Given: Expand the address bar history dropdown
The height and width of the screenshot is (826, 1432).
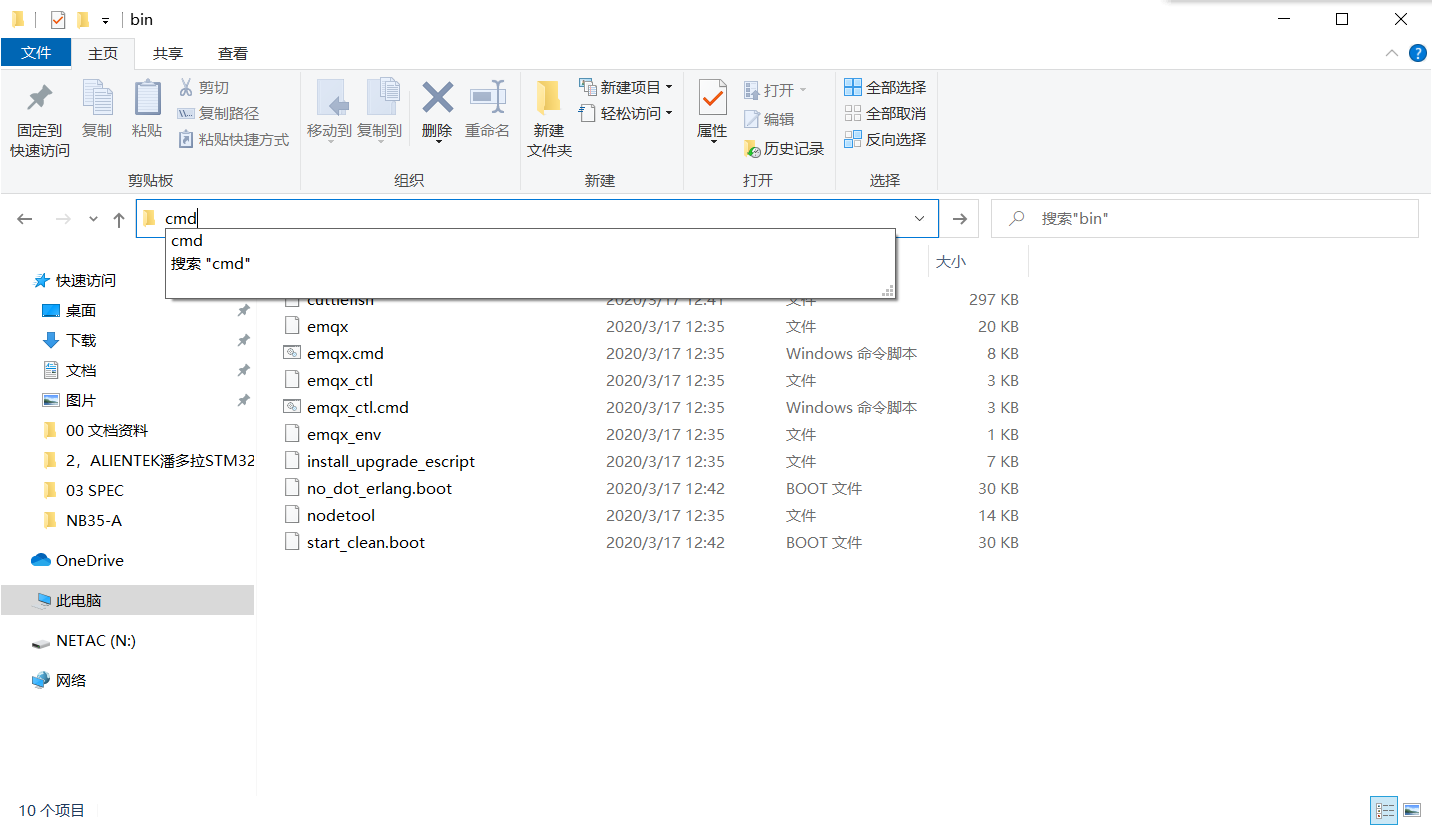Looking at the screenshot, I should click(x=919, y=219).
